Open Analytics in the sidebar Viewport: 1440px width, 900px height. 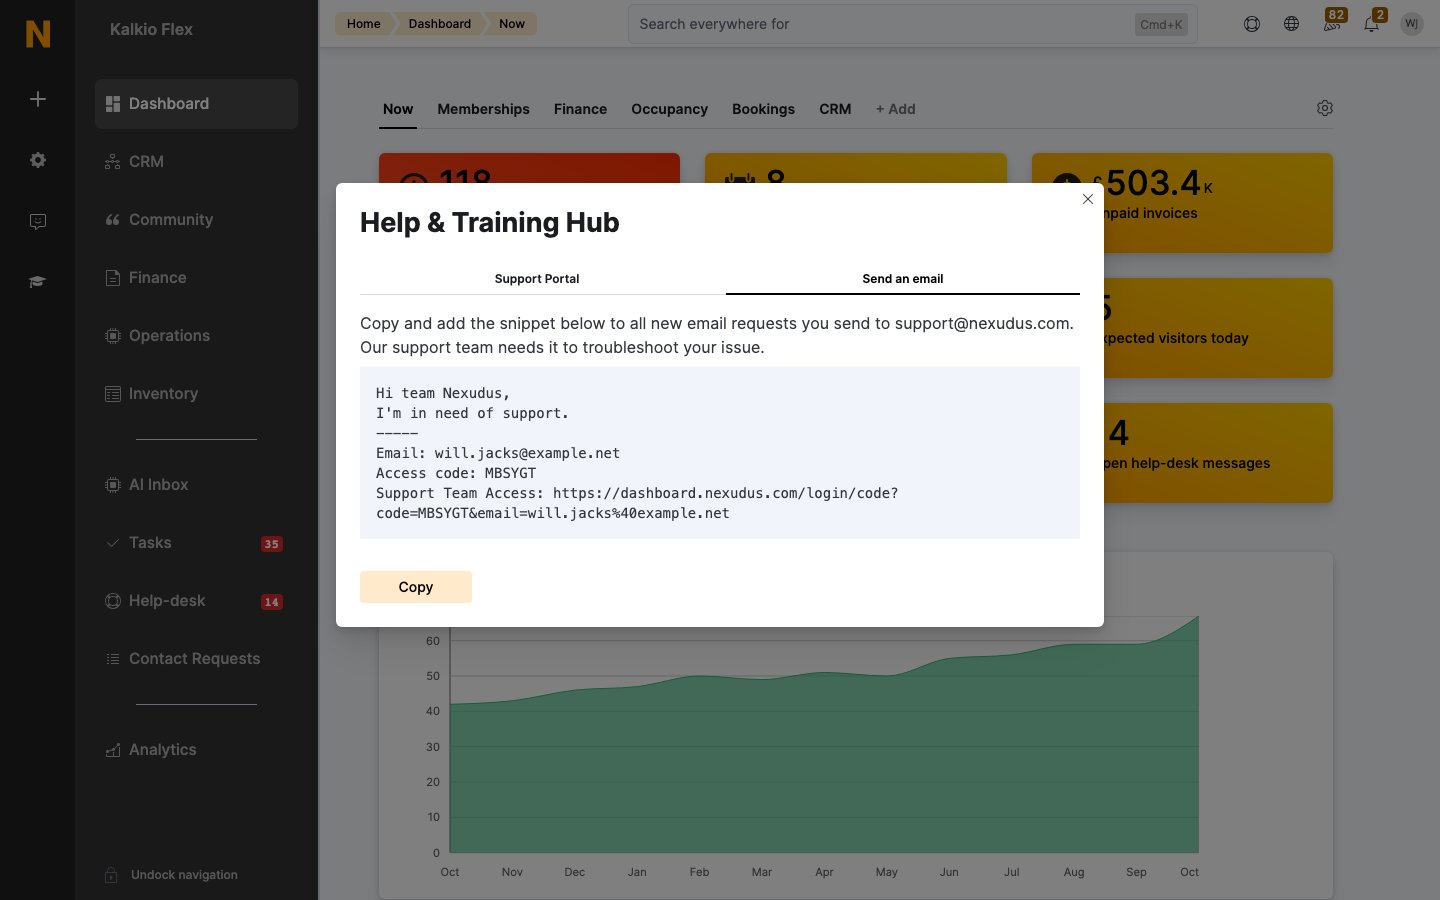click(196, 750)
